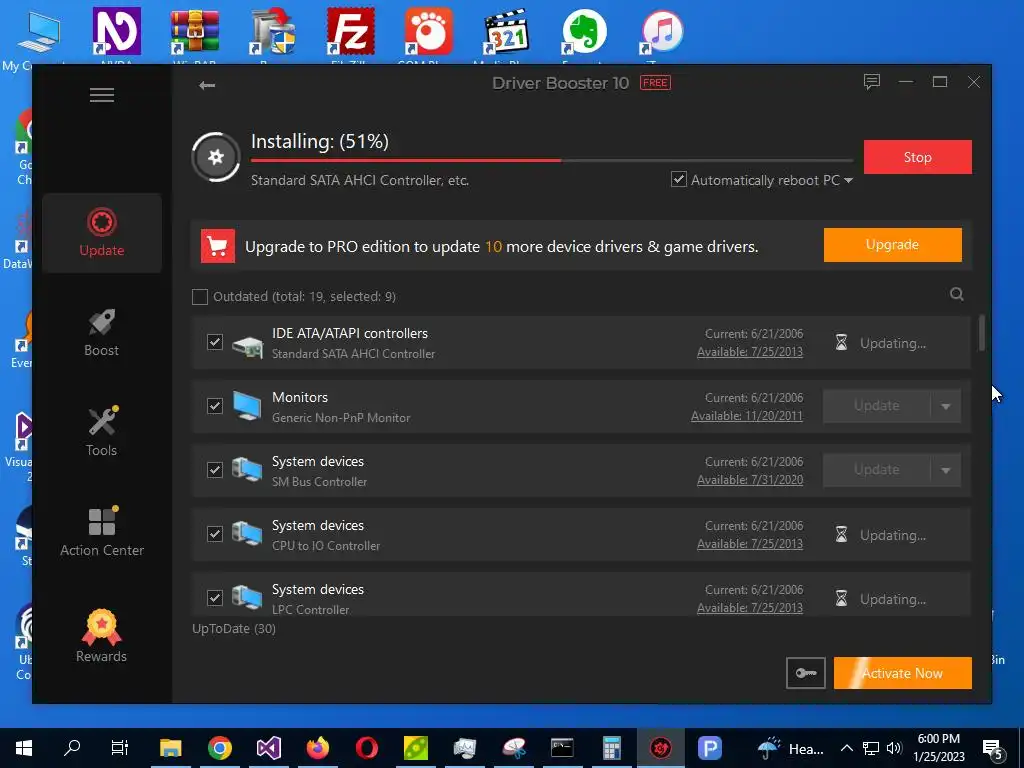Click the orange Upgrade button
1024x768 pixels.
(893, 245)
